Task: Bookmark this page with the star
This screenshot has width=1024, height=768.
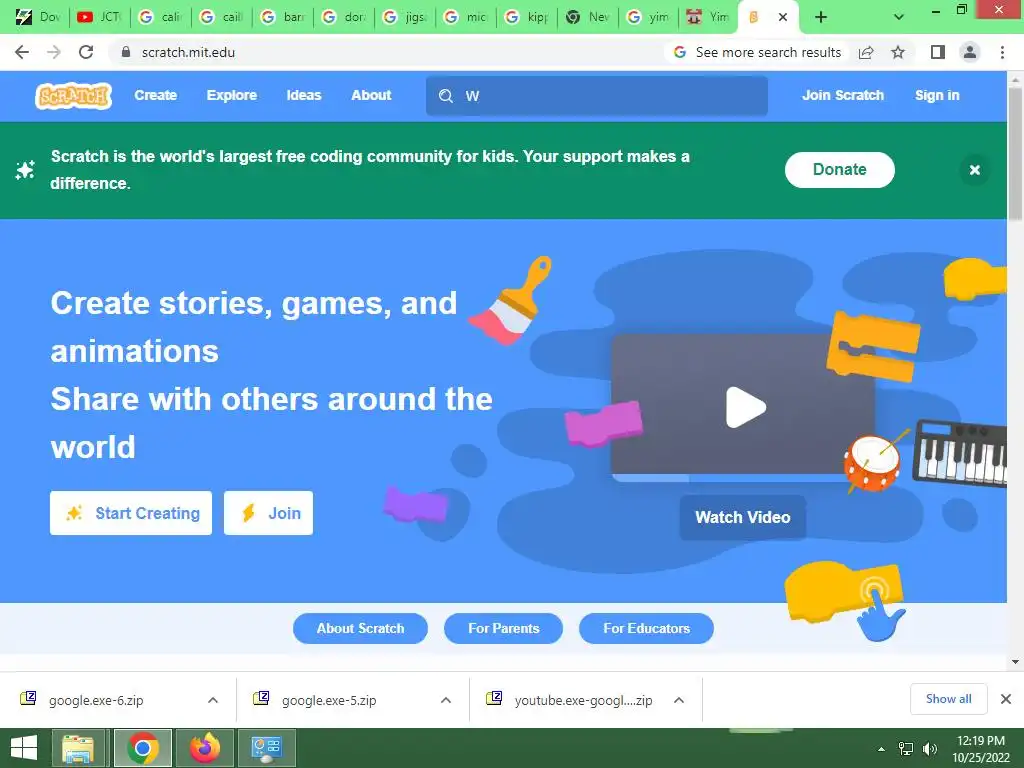Action: tap(898, 52)
